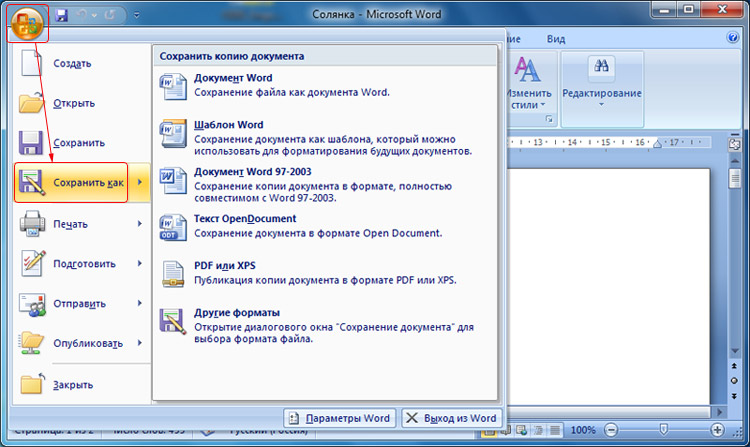The image size is (750, 447).
Task: Choose Открыть to open a file
Action: [82, 103]
